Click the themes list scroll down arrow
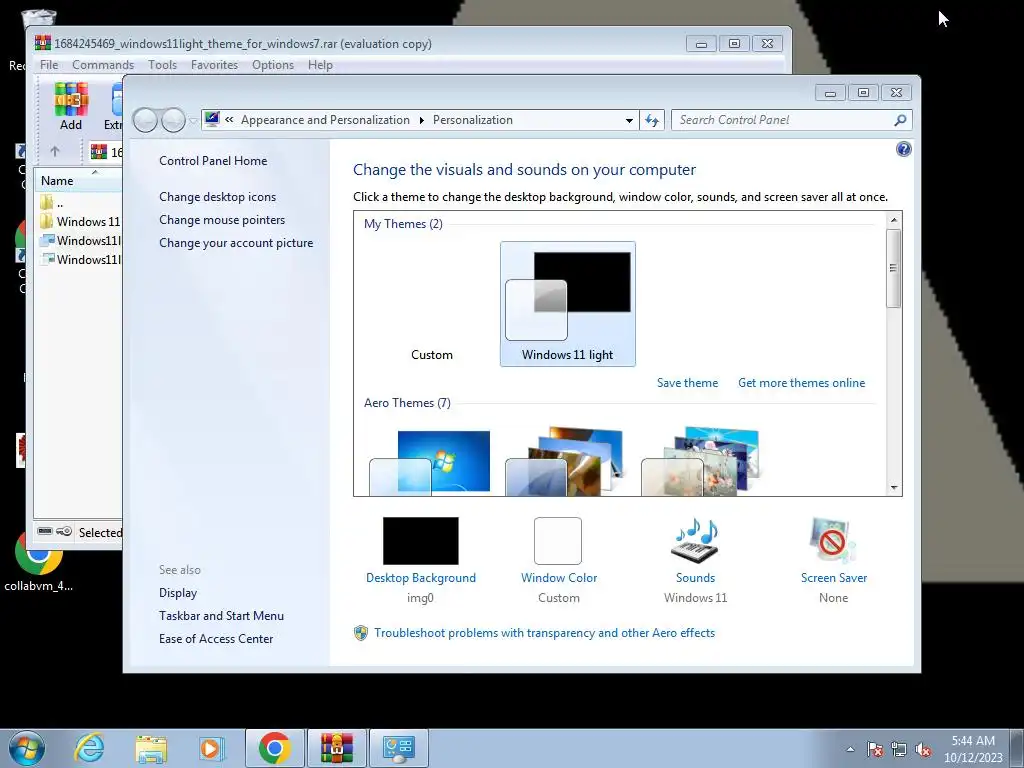The width and height of the screenshot is (1024, 768). point(894,487)
